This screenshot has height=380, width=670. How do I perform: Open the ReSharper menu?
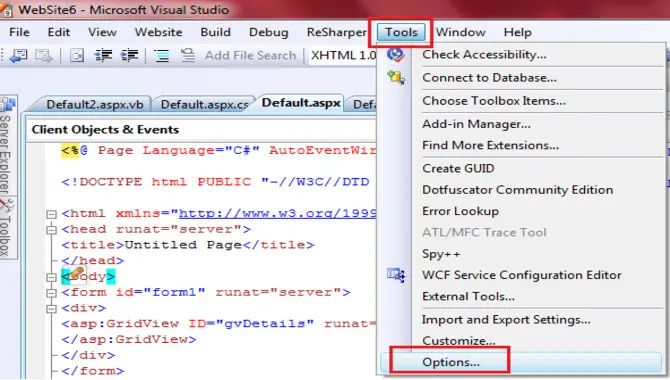click(x=337, y=32)
